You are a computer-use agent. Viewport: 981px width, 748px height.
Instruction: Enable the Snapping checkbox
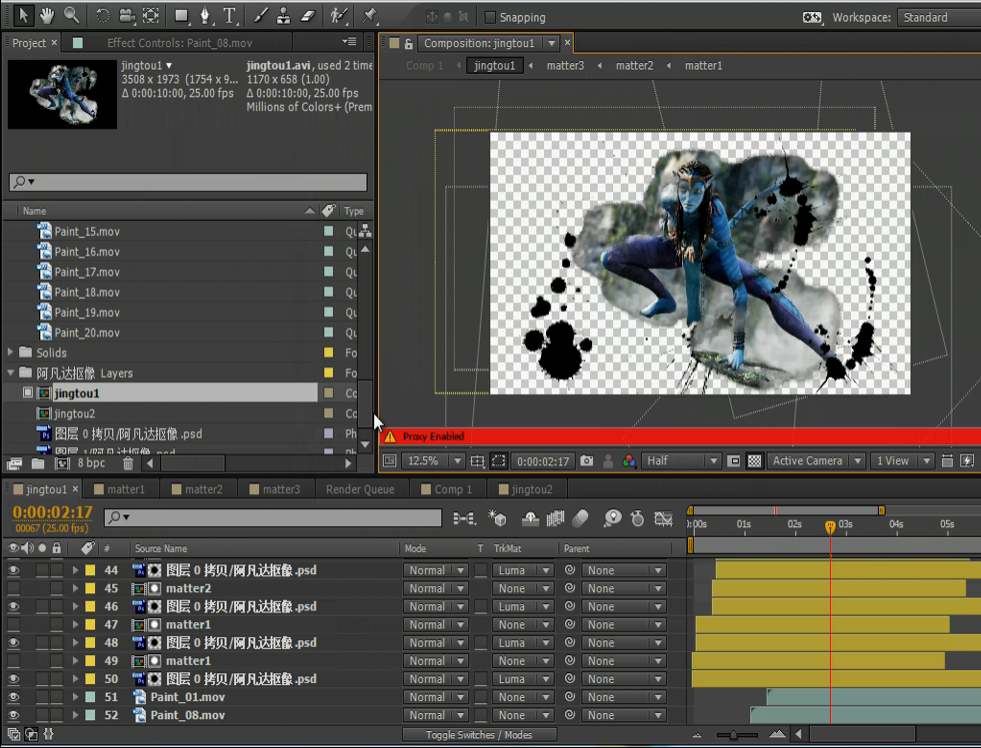coord(490,18)
